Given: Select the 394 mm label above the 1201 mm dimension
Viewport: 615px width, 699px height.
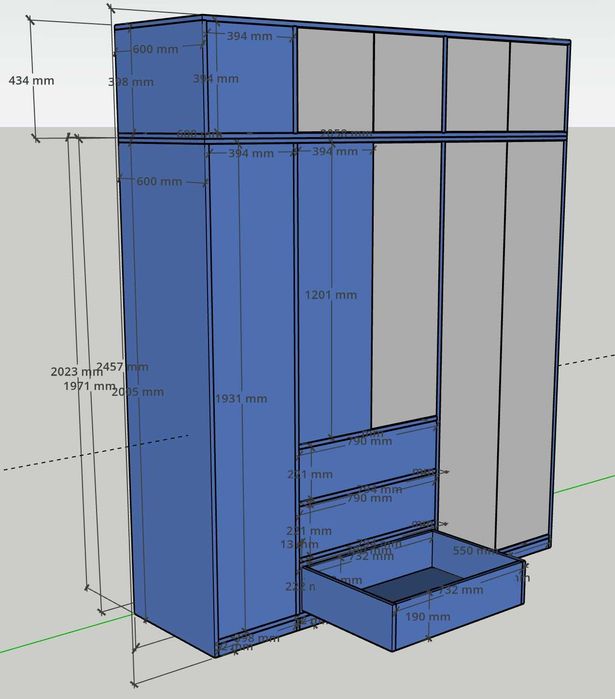Looking at the screenshot, I should 335,152.
